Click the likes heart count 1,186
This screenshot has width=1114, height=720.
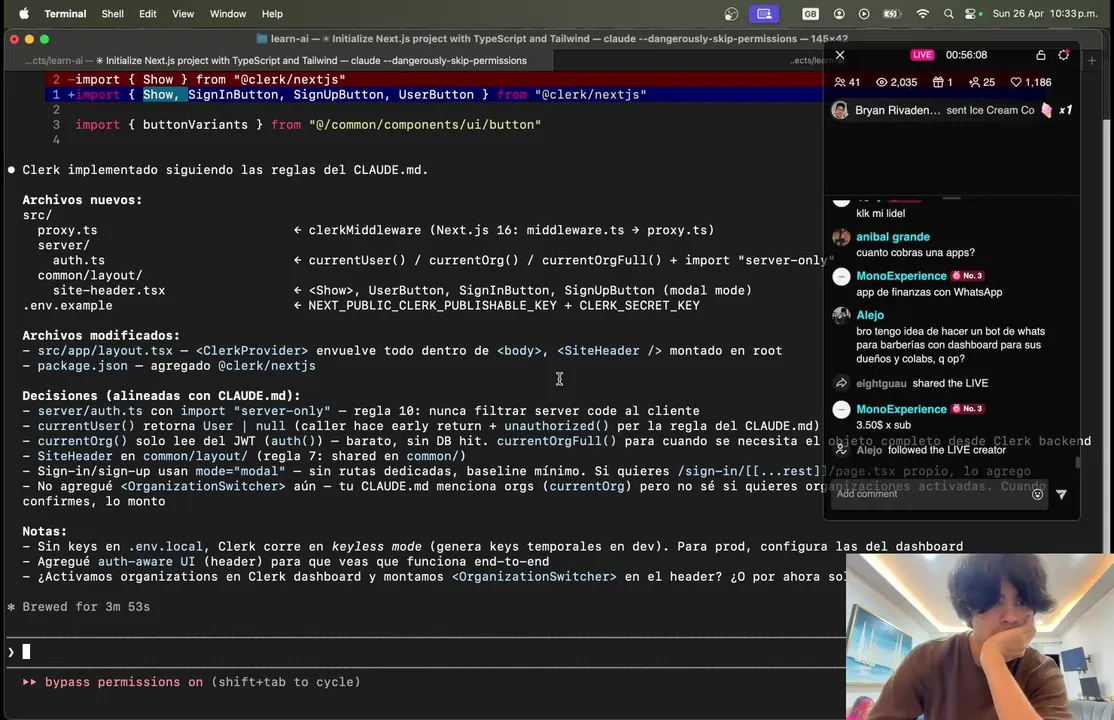(1030, 82)
